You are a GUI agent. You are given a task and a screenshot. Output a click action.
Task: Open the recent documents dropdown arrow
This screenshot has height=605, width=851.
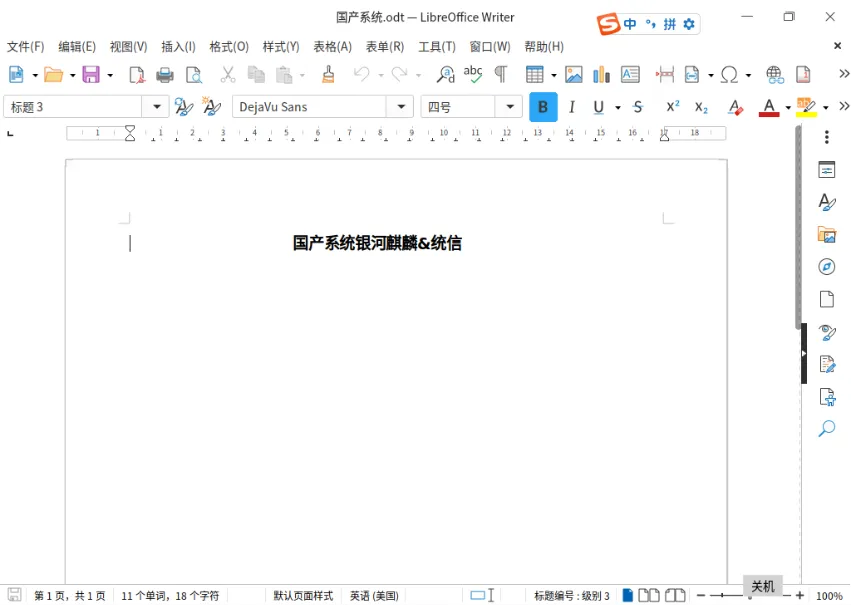pyautogui.click(x=72, y=75)
